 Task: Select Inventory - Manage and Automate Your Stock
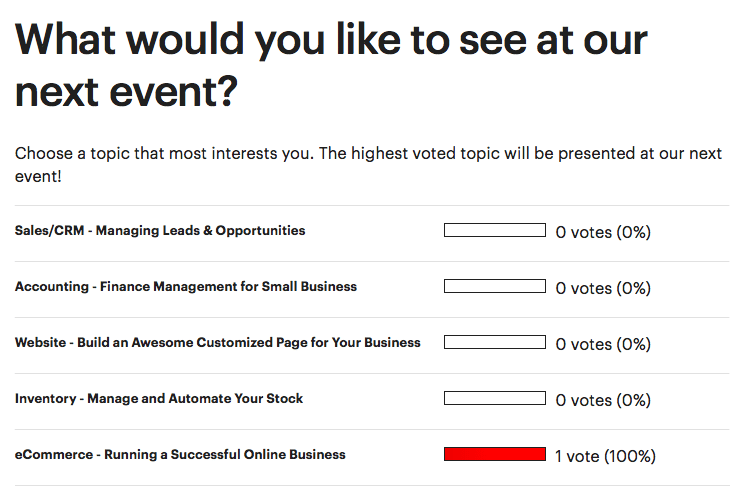tap(159, 399)
